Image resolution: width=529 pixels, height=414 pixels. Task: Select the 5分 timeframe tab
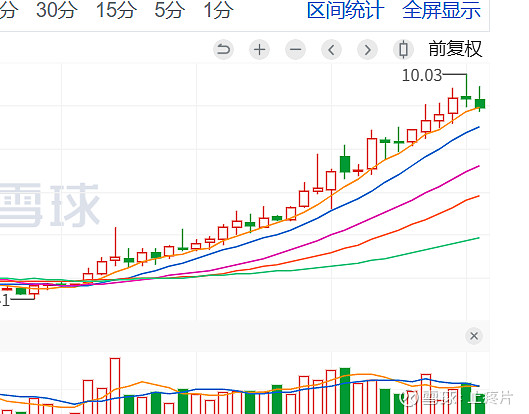tap(170, 10)
